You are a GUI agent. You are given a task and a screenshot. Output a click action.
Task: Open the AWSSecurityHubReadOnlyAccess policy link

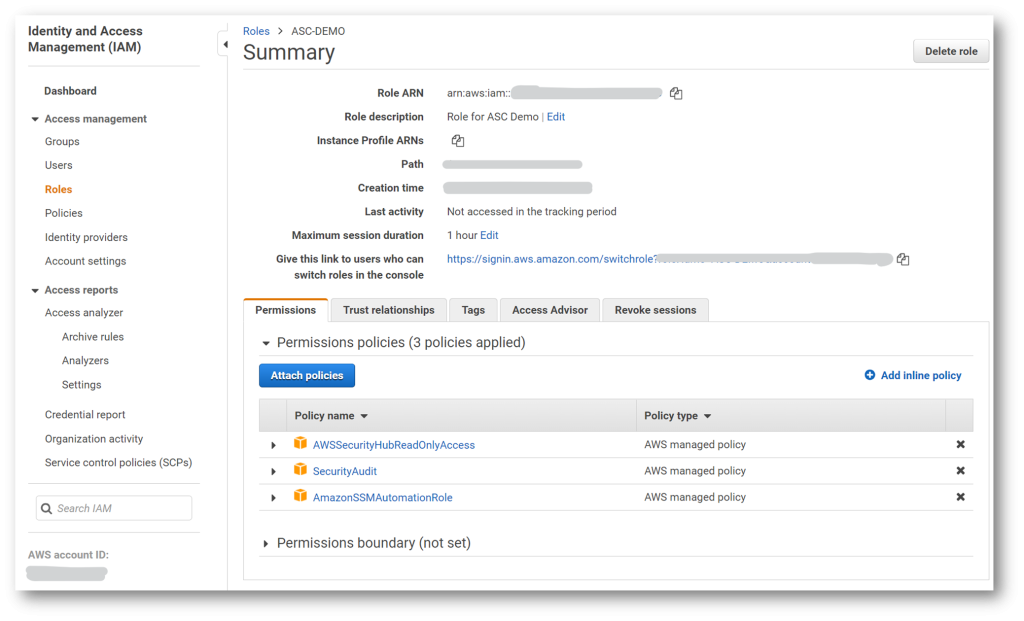click(394, 445)
